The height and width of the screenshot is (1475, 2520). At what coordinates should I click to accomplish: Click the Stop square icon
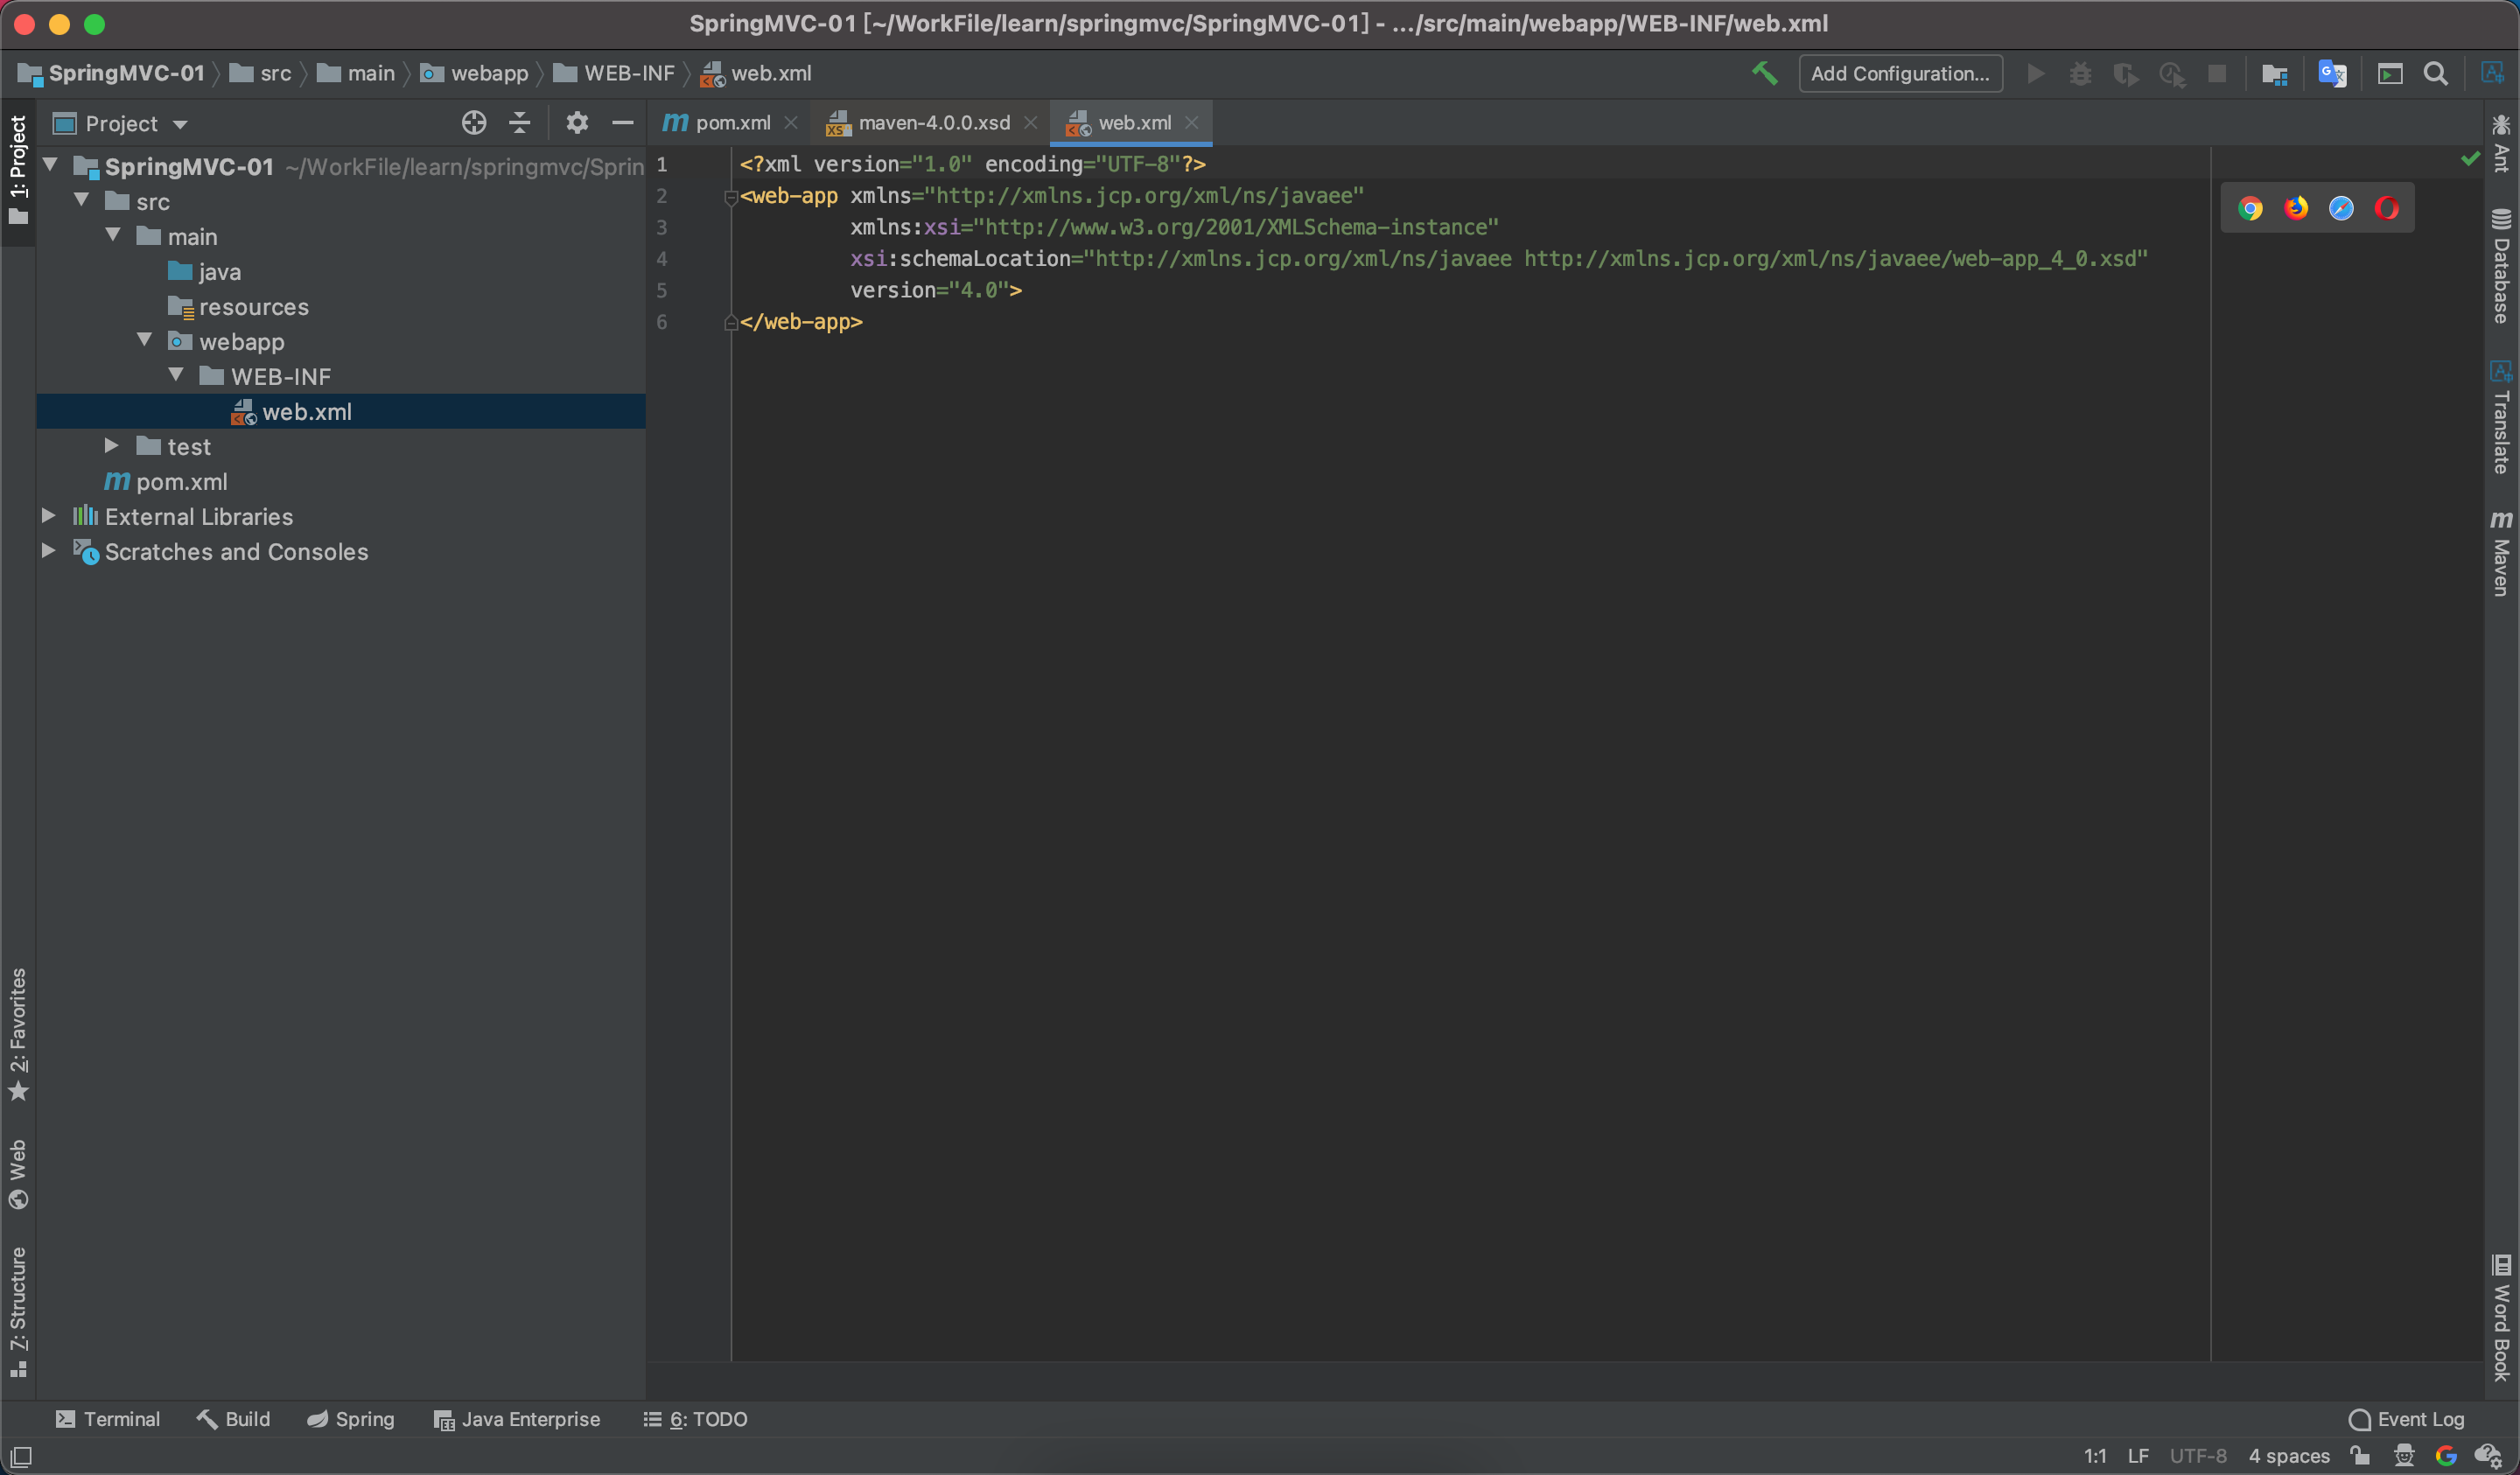click(2217, 74)
